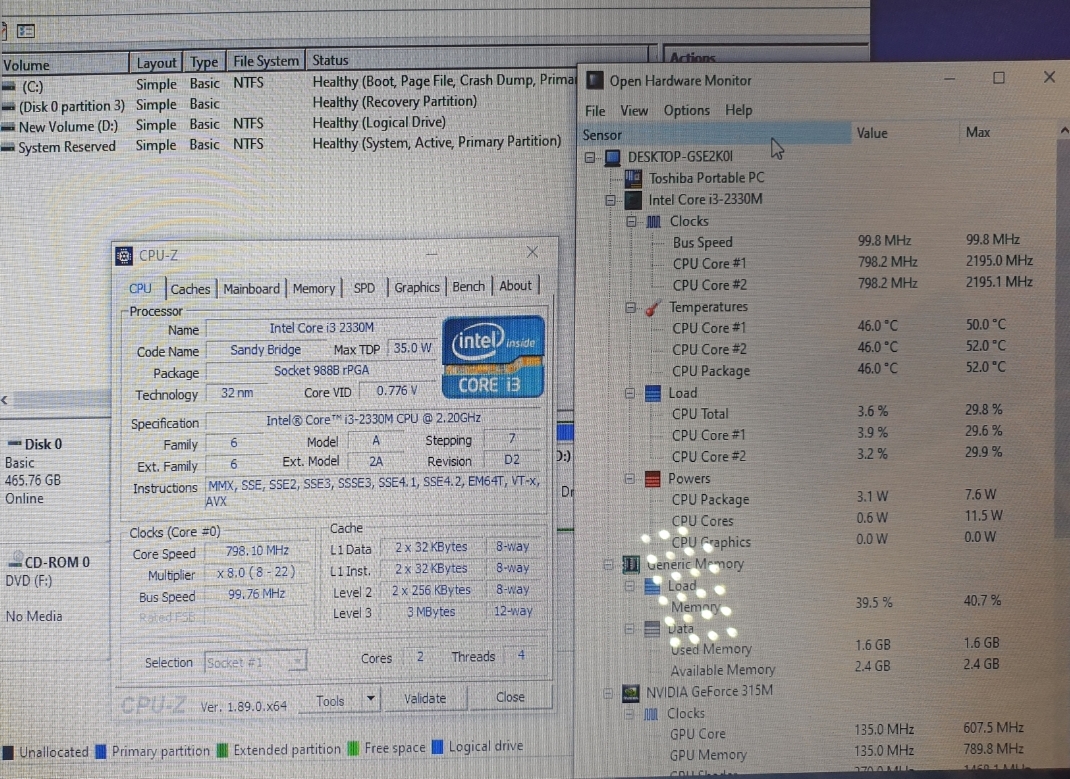
Task: Collapse the Clocks node under Intel Core
Action: 631,222
